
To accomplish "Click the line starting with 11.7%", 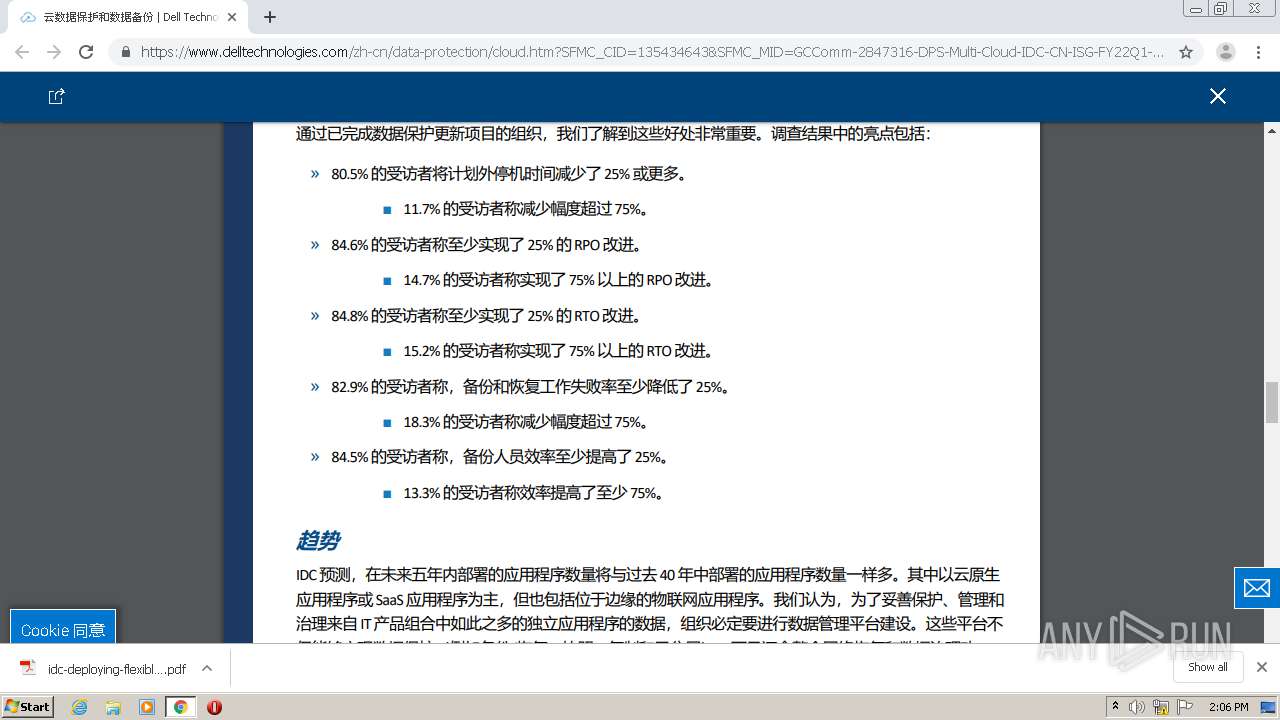I will pyautogui.click(x=526, y=209).
